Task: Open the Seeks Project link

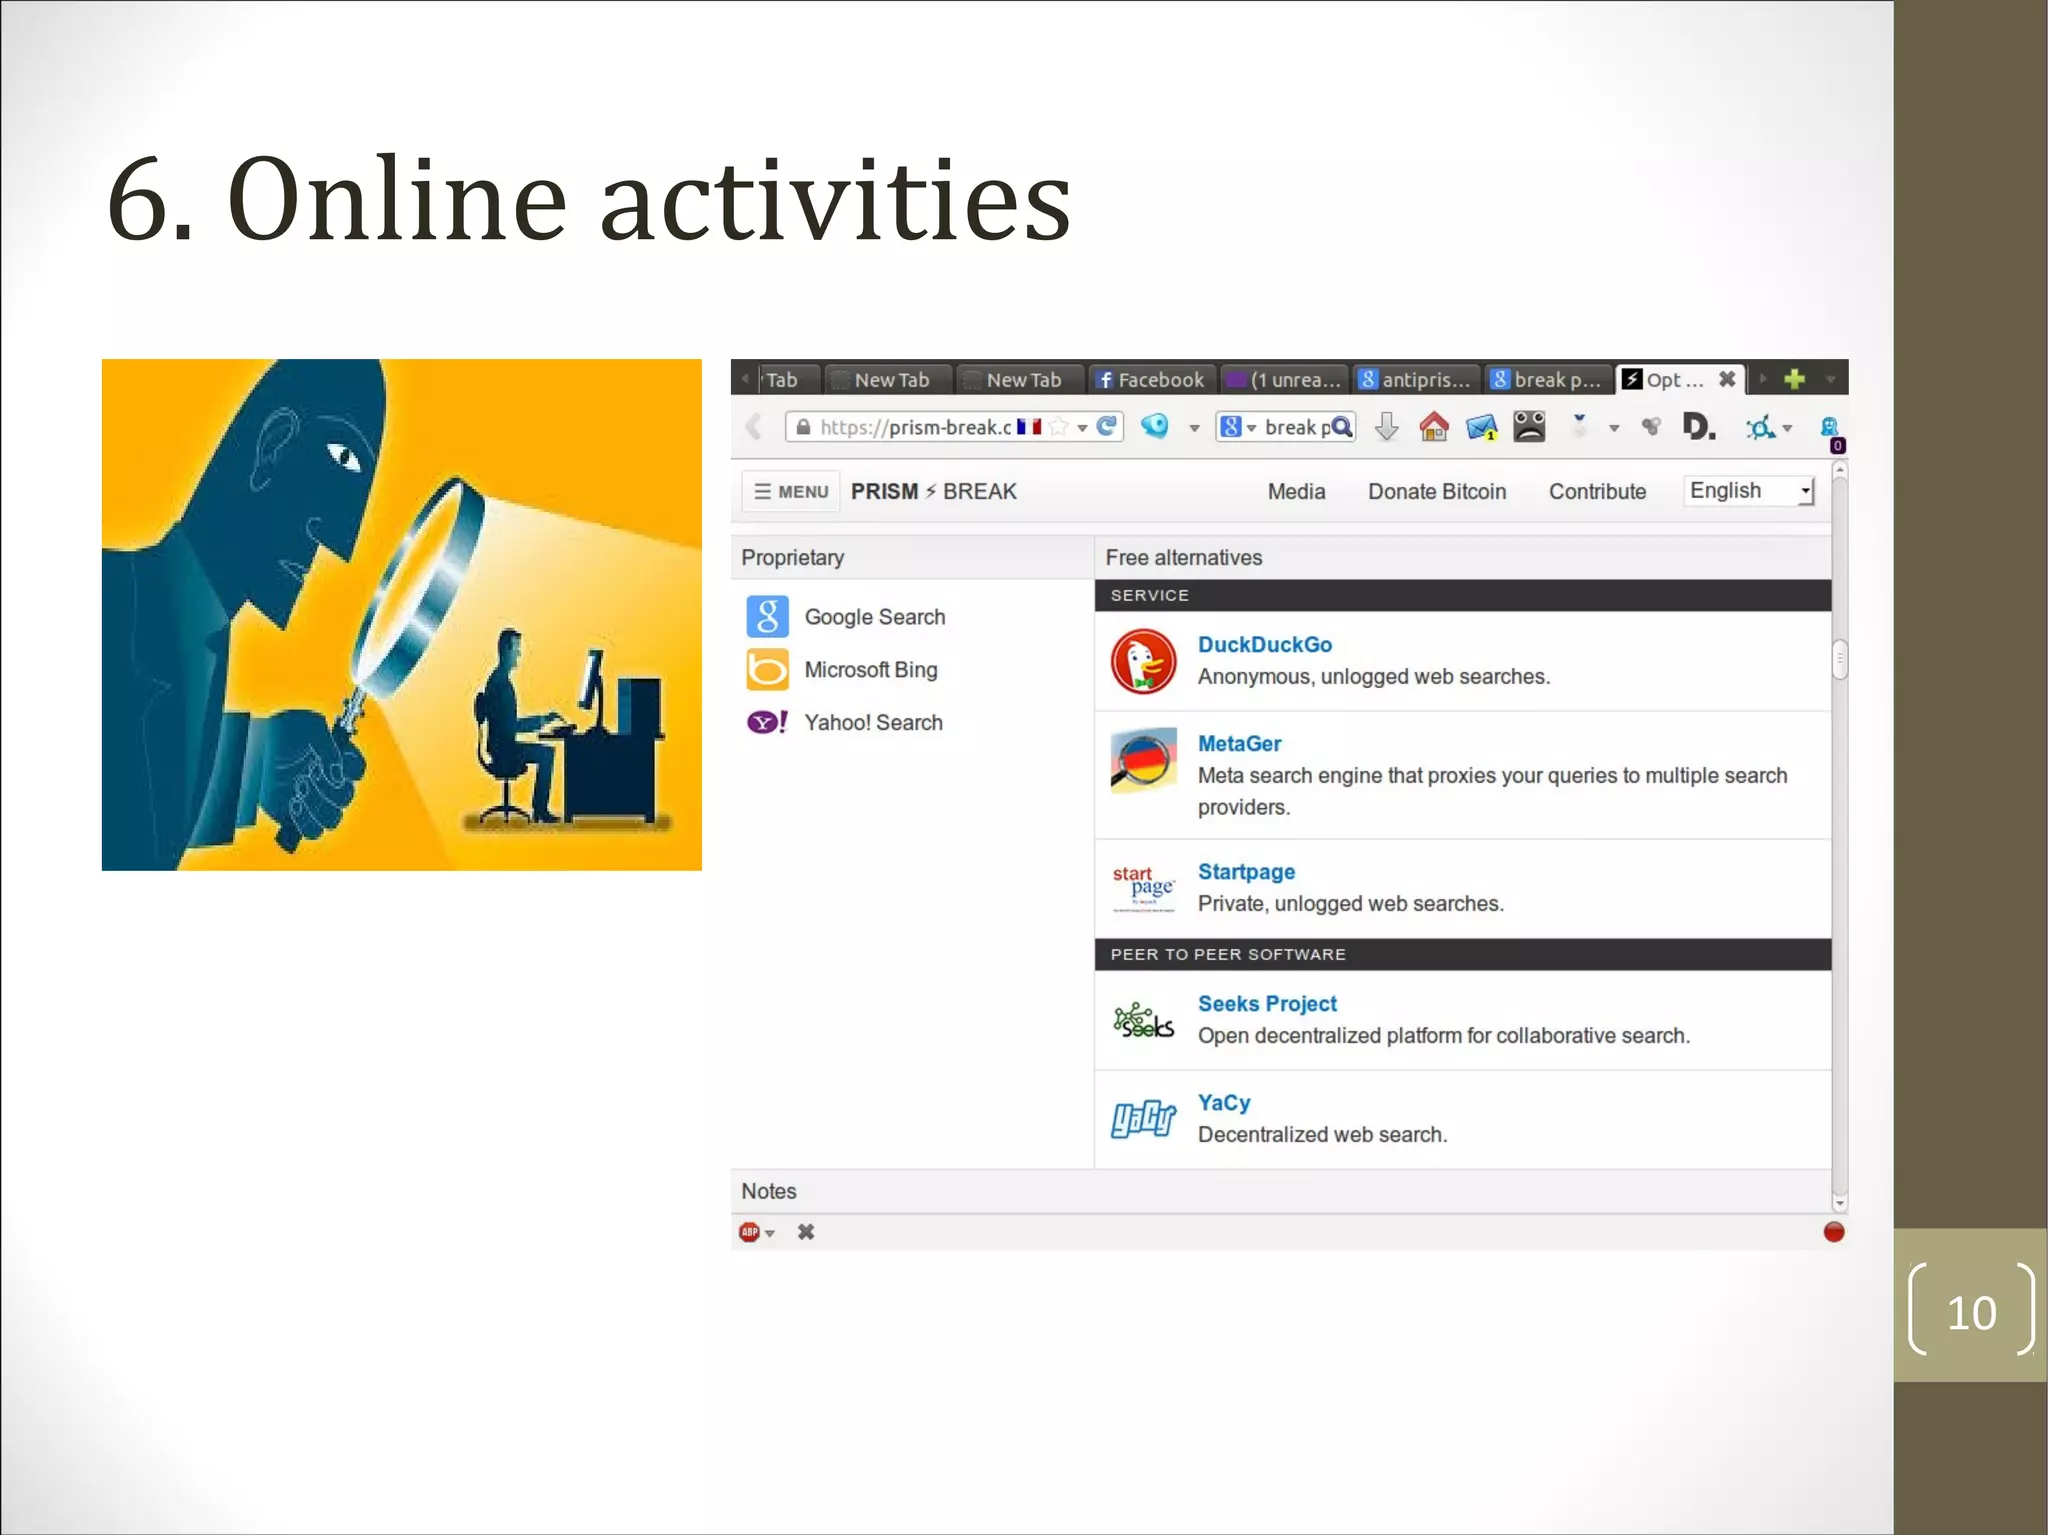Action: 1267,1004
